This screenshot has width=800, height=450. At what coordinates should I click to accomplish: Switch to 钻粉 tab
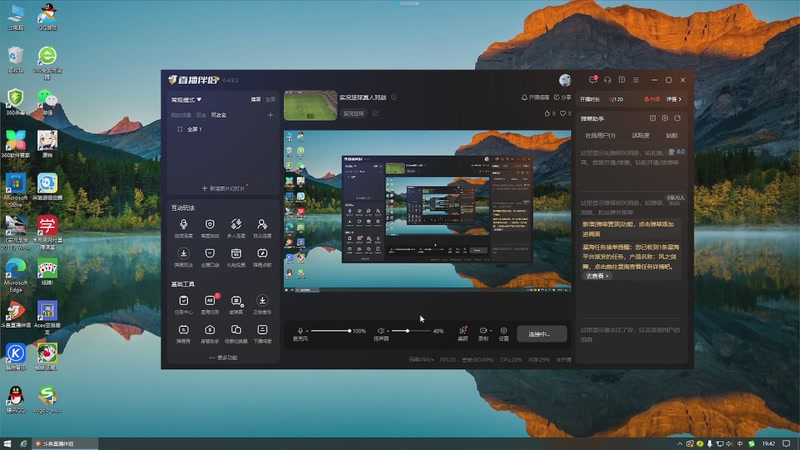[x=672, y=136]
